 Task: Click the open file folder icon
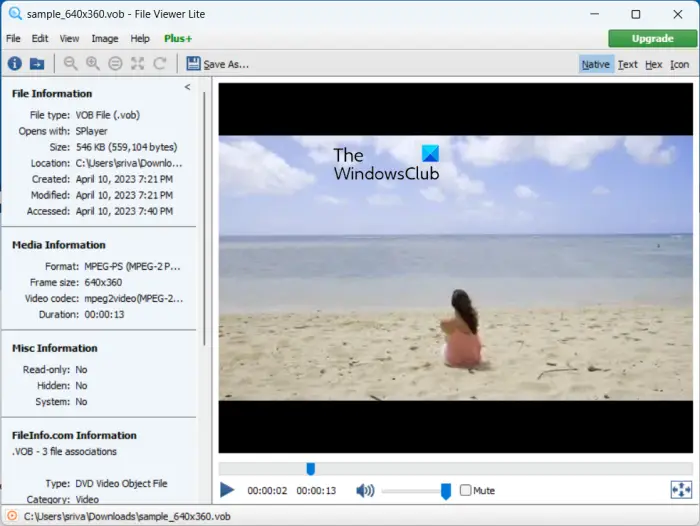click(37, 64)
